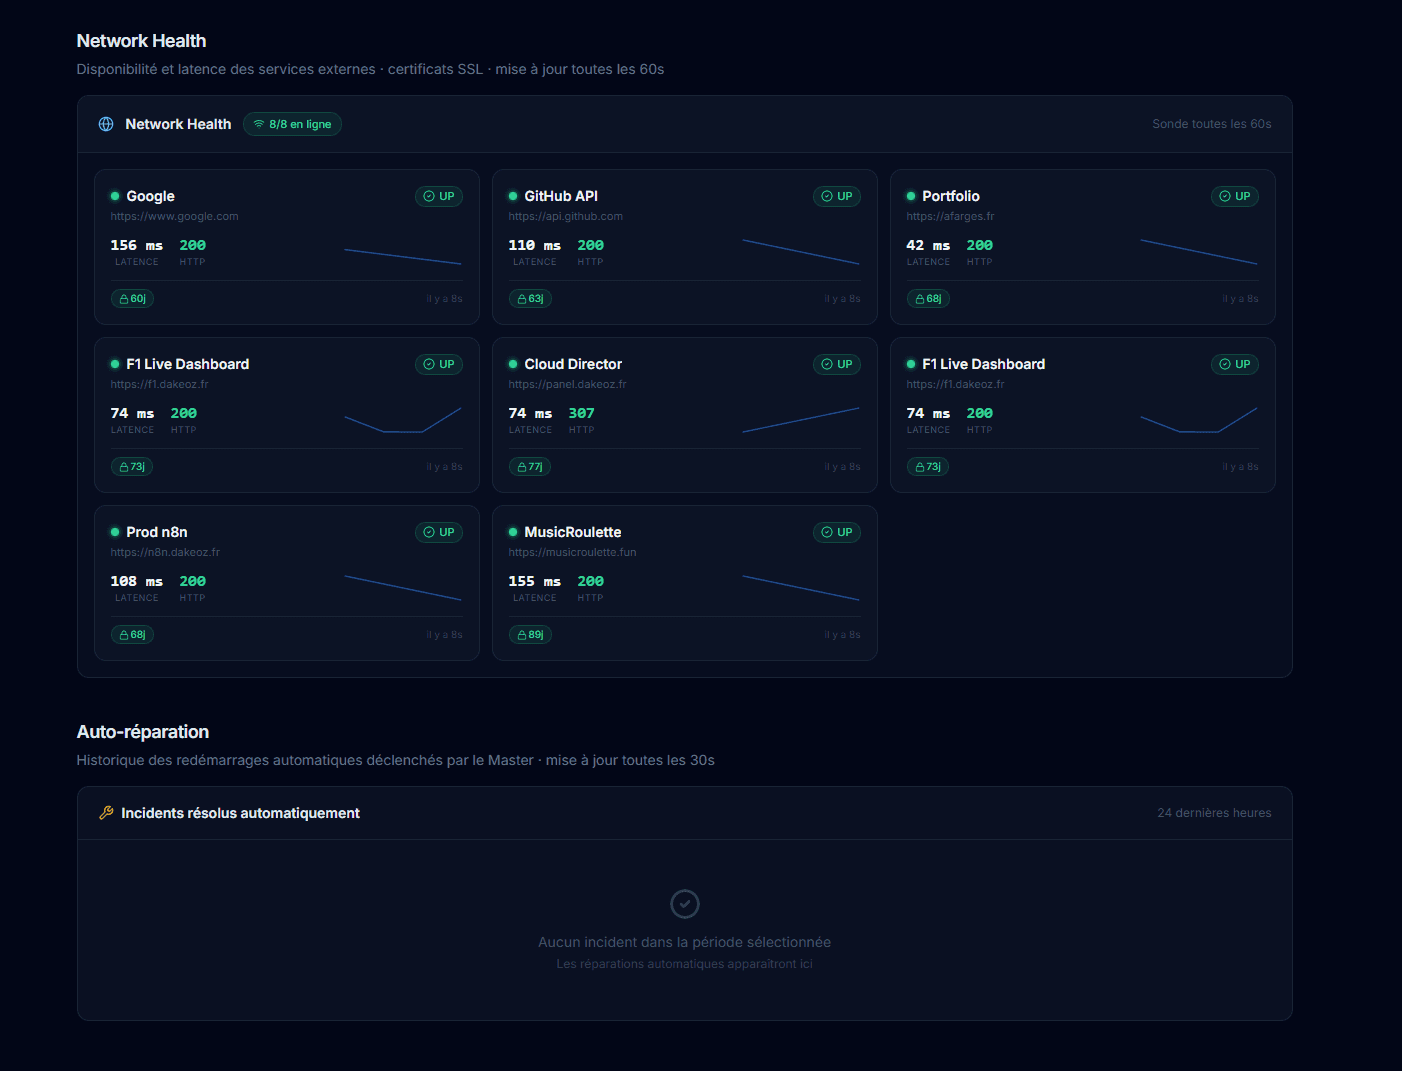Click the checkmark circle above Aucun incident

[684, 904]
